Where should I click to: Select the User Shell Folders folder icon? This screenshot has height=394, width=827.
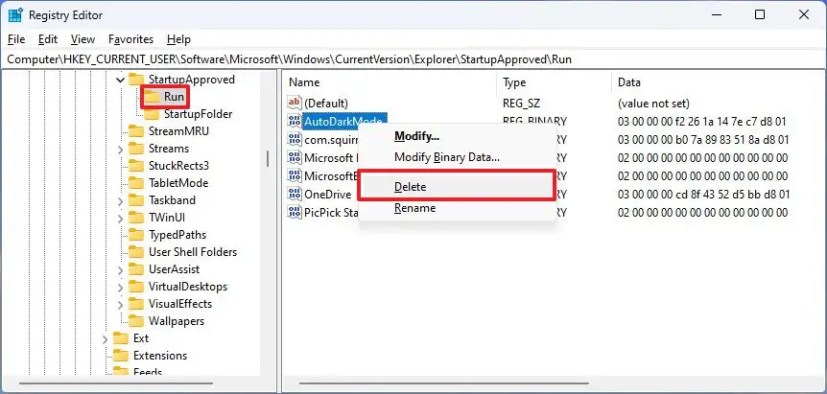coord(137,252)
